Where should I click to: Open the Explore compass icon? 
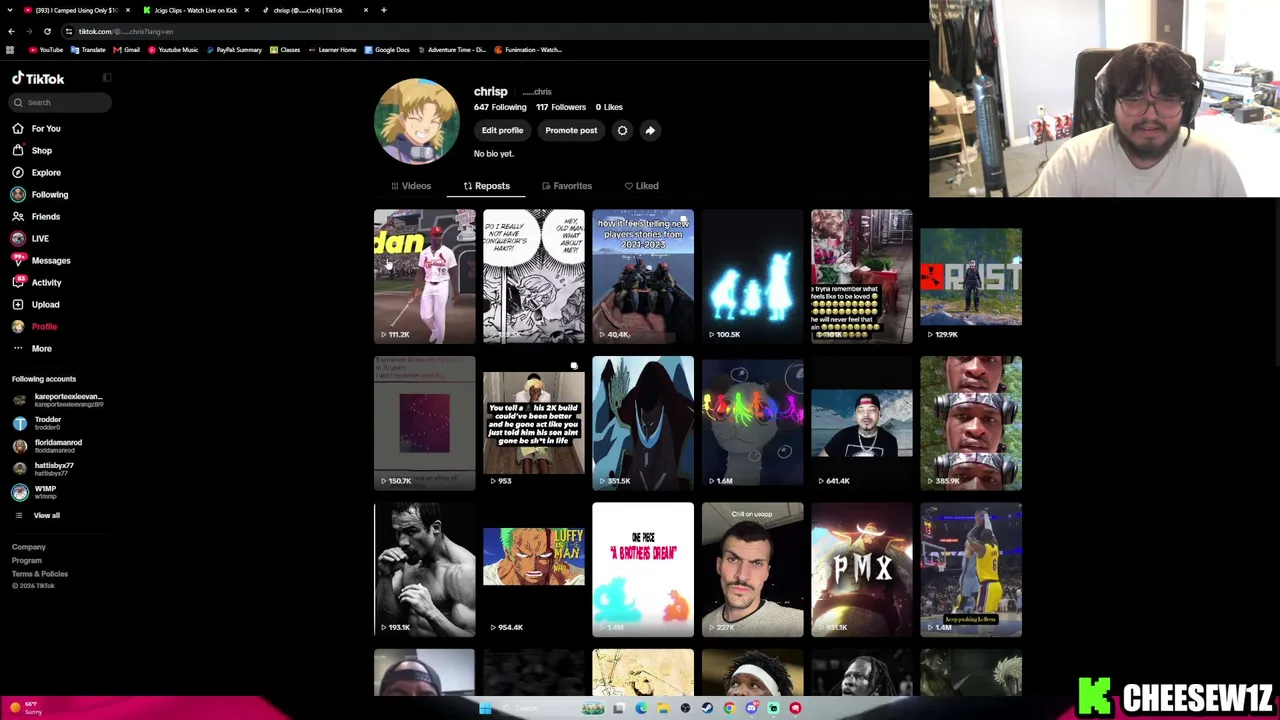[x=18, y=172]
